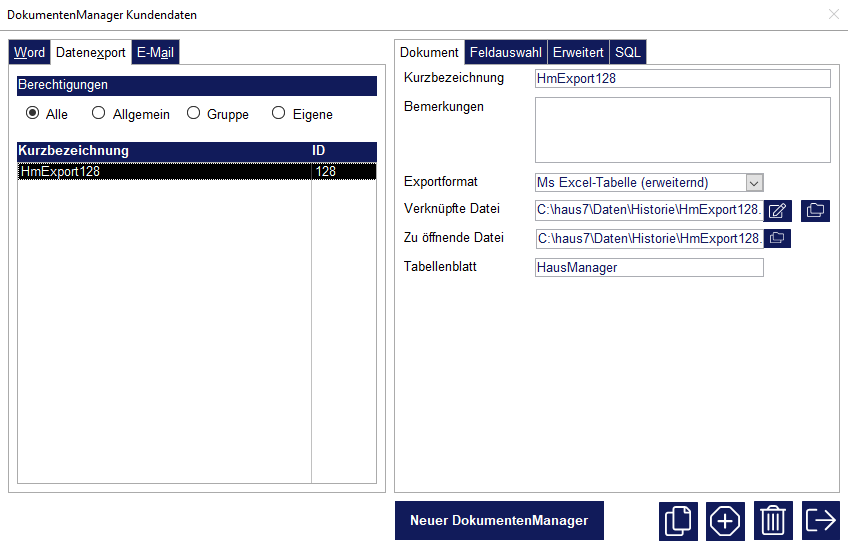Screen dimensions: 848x547
Task: Click the Neuer DokumentenManager button
Action: click(499, 520)
